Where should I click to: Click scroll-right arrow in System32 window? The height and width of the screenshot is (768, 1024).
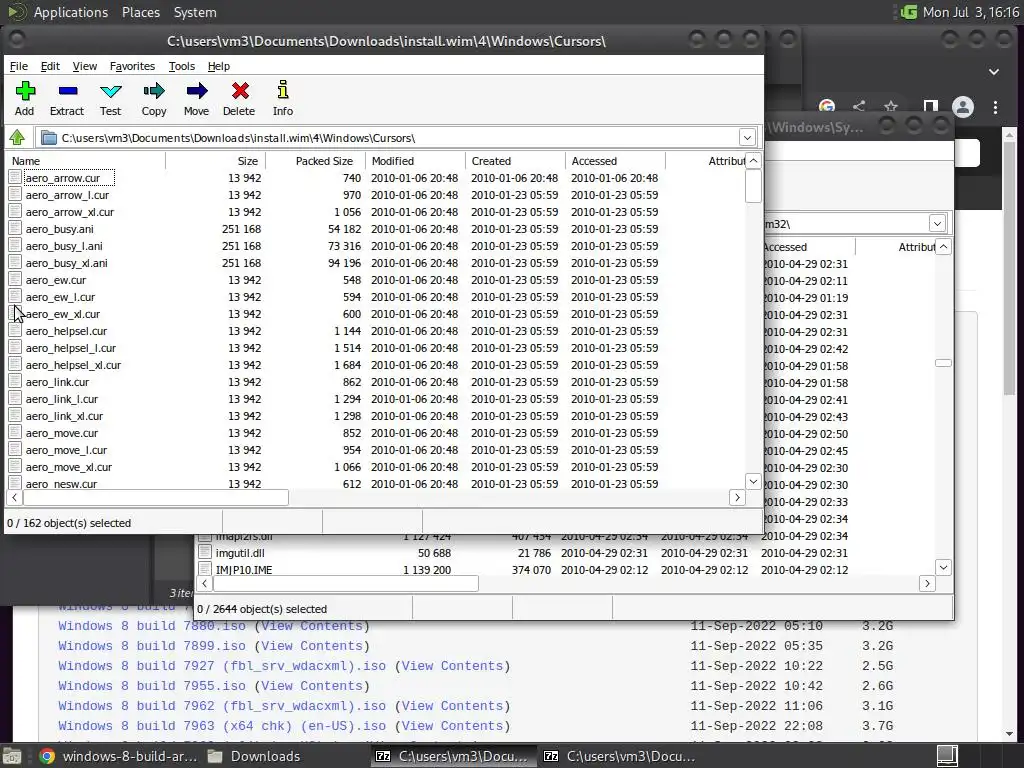click(x=927, y=584)
